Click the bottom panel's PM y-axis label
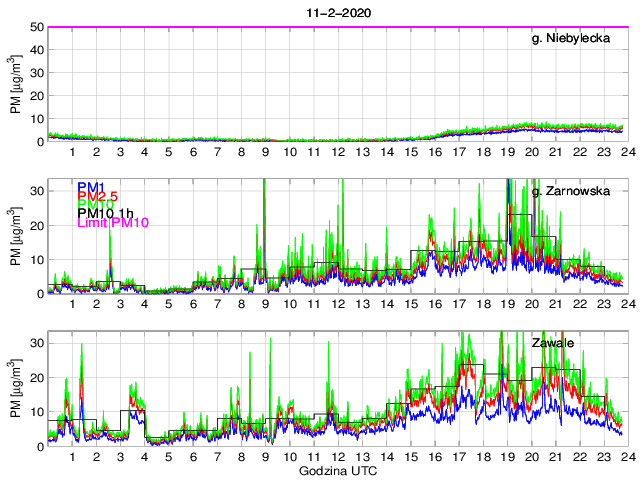Image resolution: width=640 pixels, height=480 pixels. click(x=16, y=388)
